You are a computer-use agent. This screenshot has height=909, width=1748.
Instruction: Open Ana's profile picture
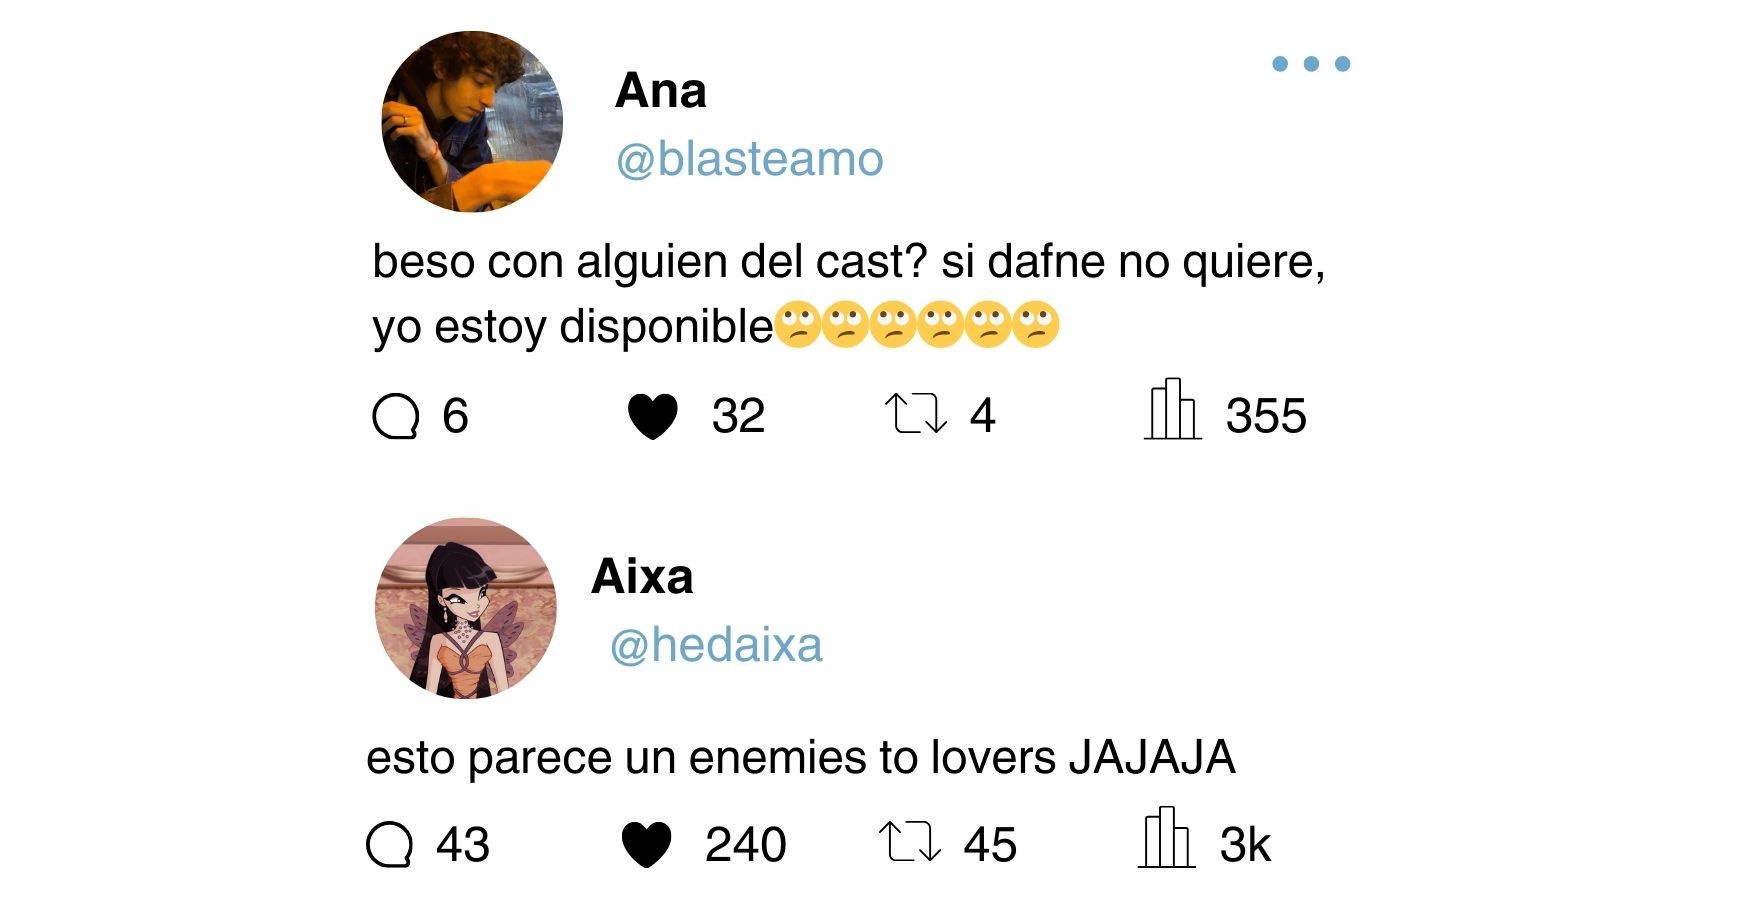click(x=472, y=121)
